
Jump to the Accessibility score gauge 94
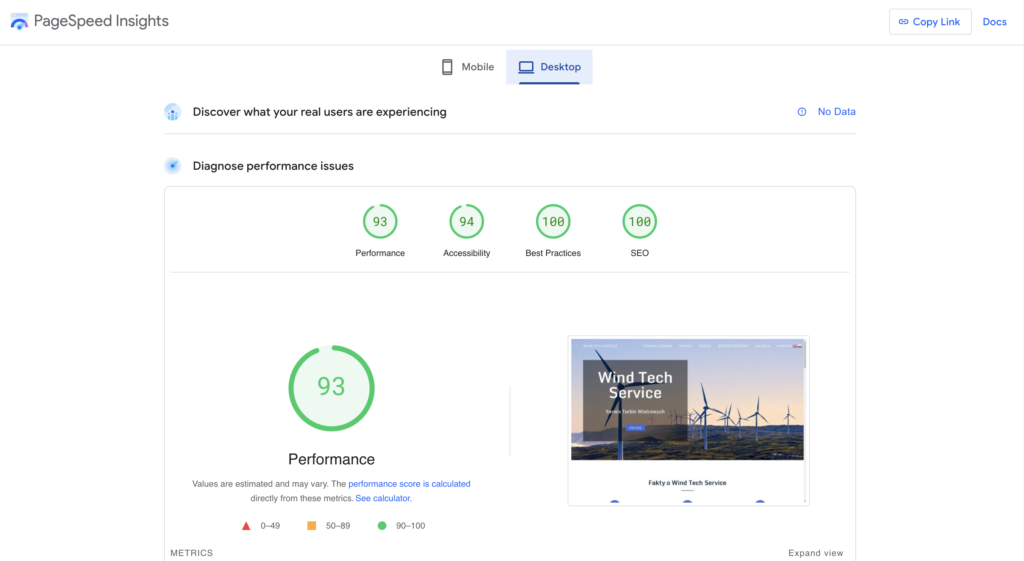pyautogui.click(x=466, y=222)
